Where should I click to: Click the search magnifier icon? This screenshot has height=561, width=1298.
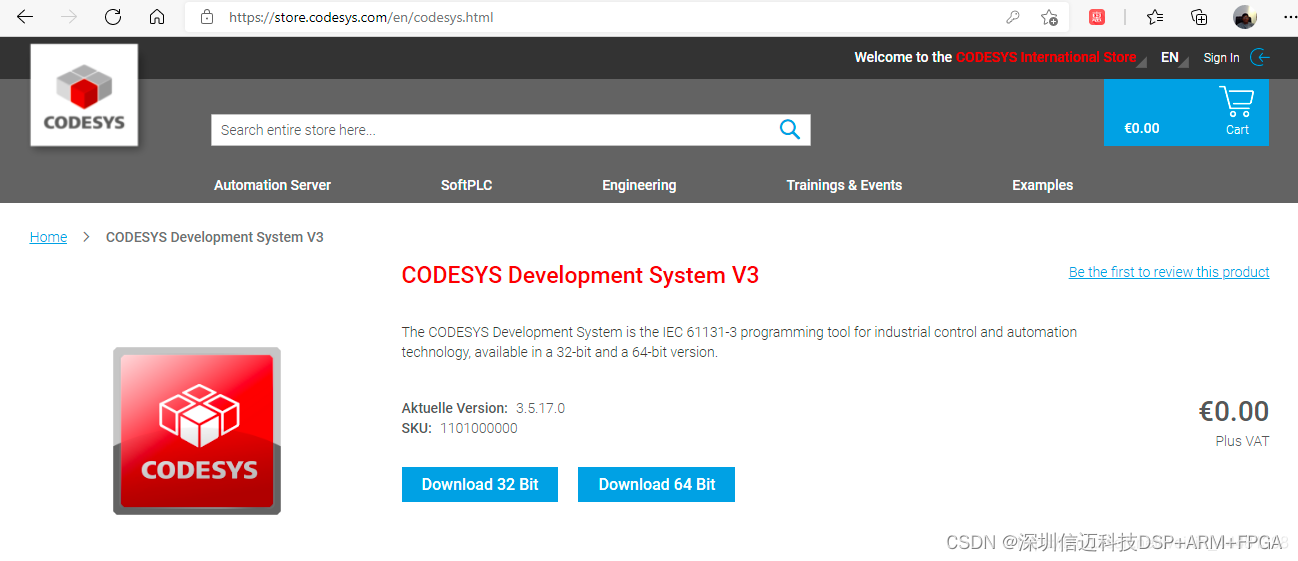[x=789, y=130]
